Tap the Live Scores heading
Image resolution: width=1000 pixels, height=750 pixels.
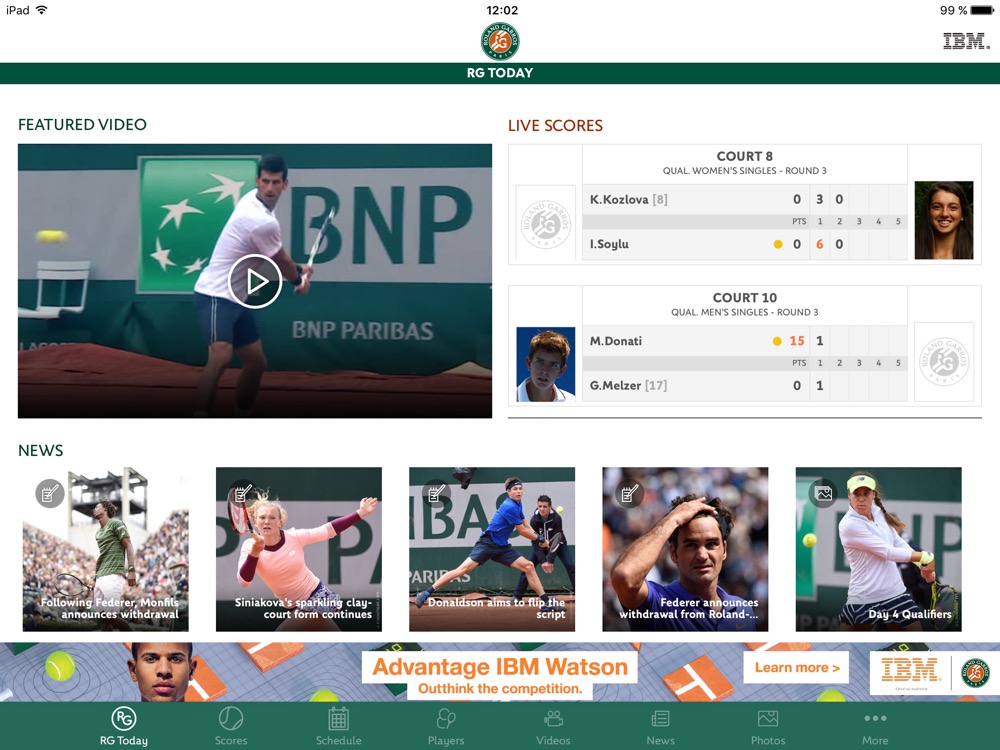555,126
